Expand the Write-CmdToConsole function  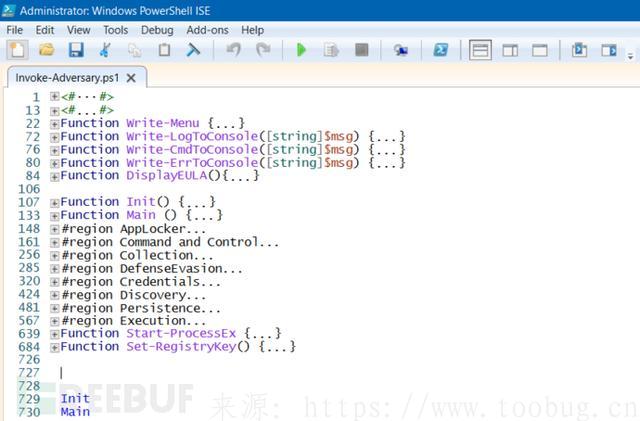(55, 150)
